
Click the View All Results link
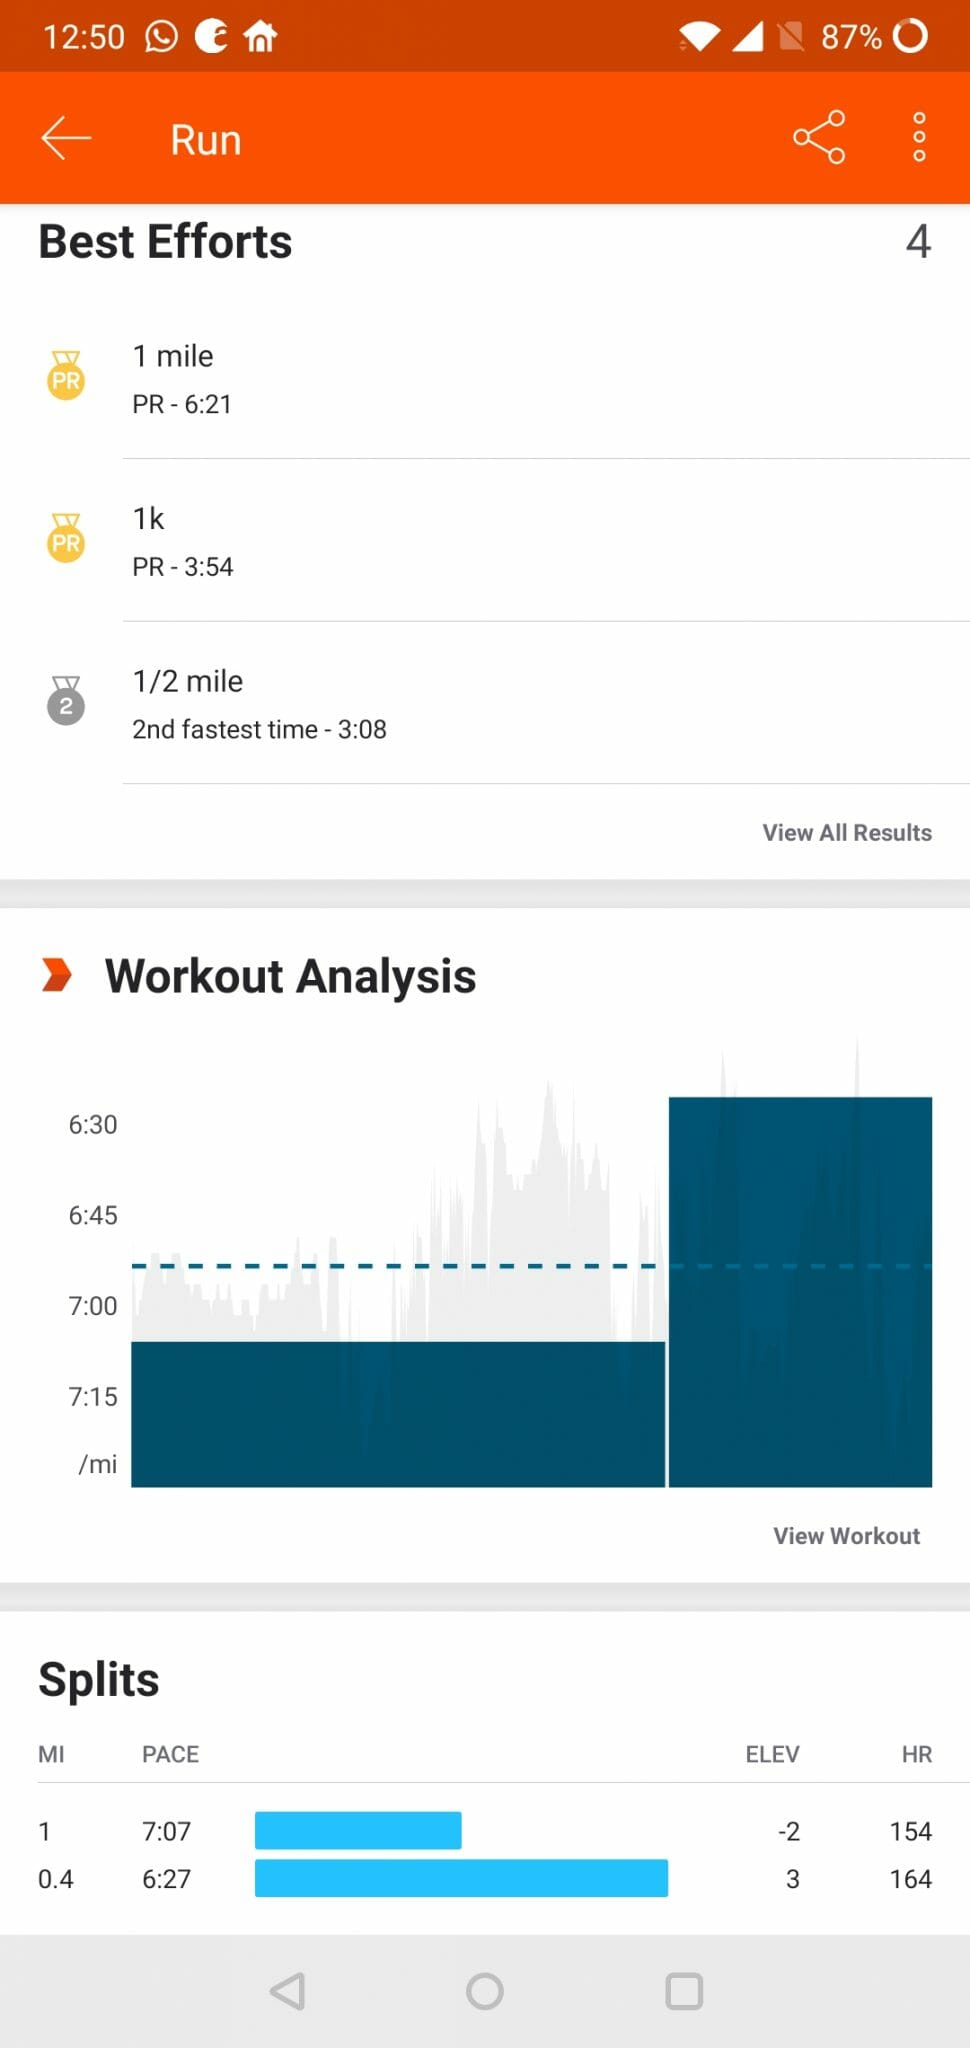846,833
